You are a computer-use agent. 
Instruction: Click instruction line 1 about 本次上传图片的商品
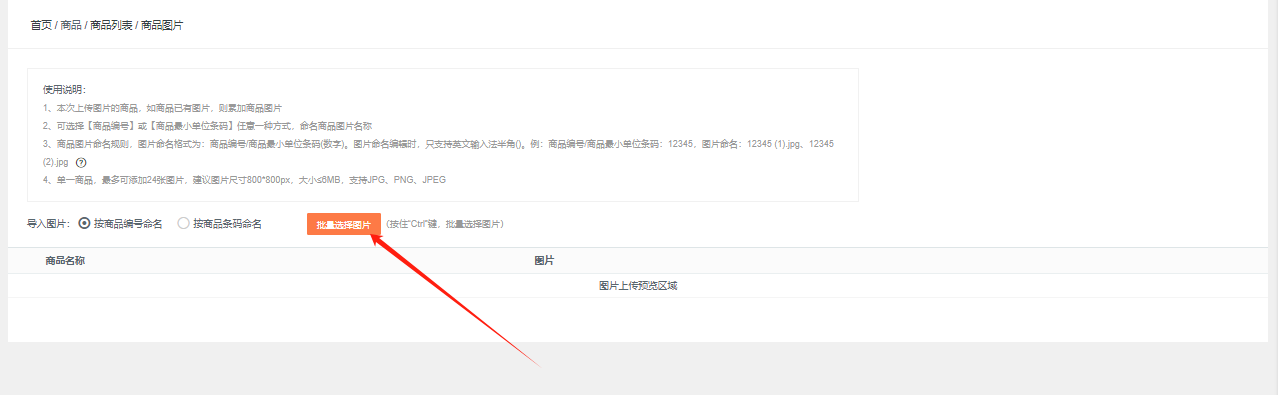point(163,108)
